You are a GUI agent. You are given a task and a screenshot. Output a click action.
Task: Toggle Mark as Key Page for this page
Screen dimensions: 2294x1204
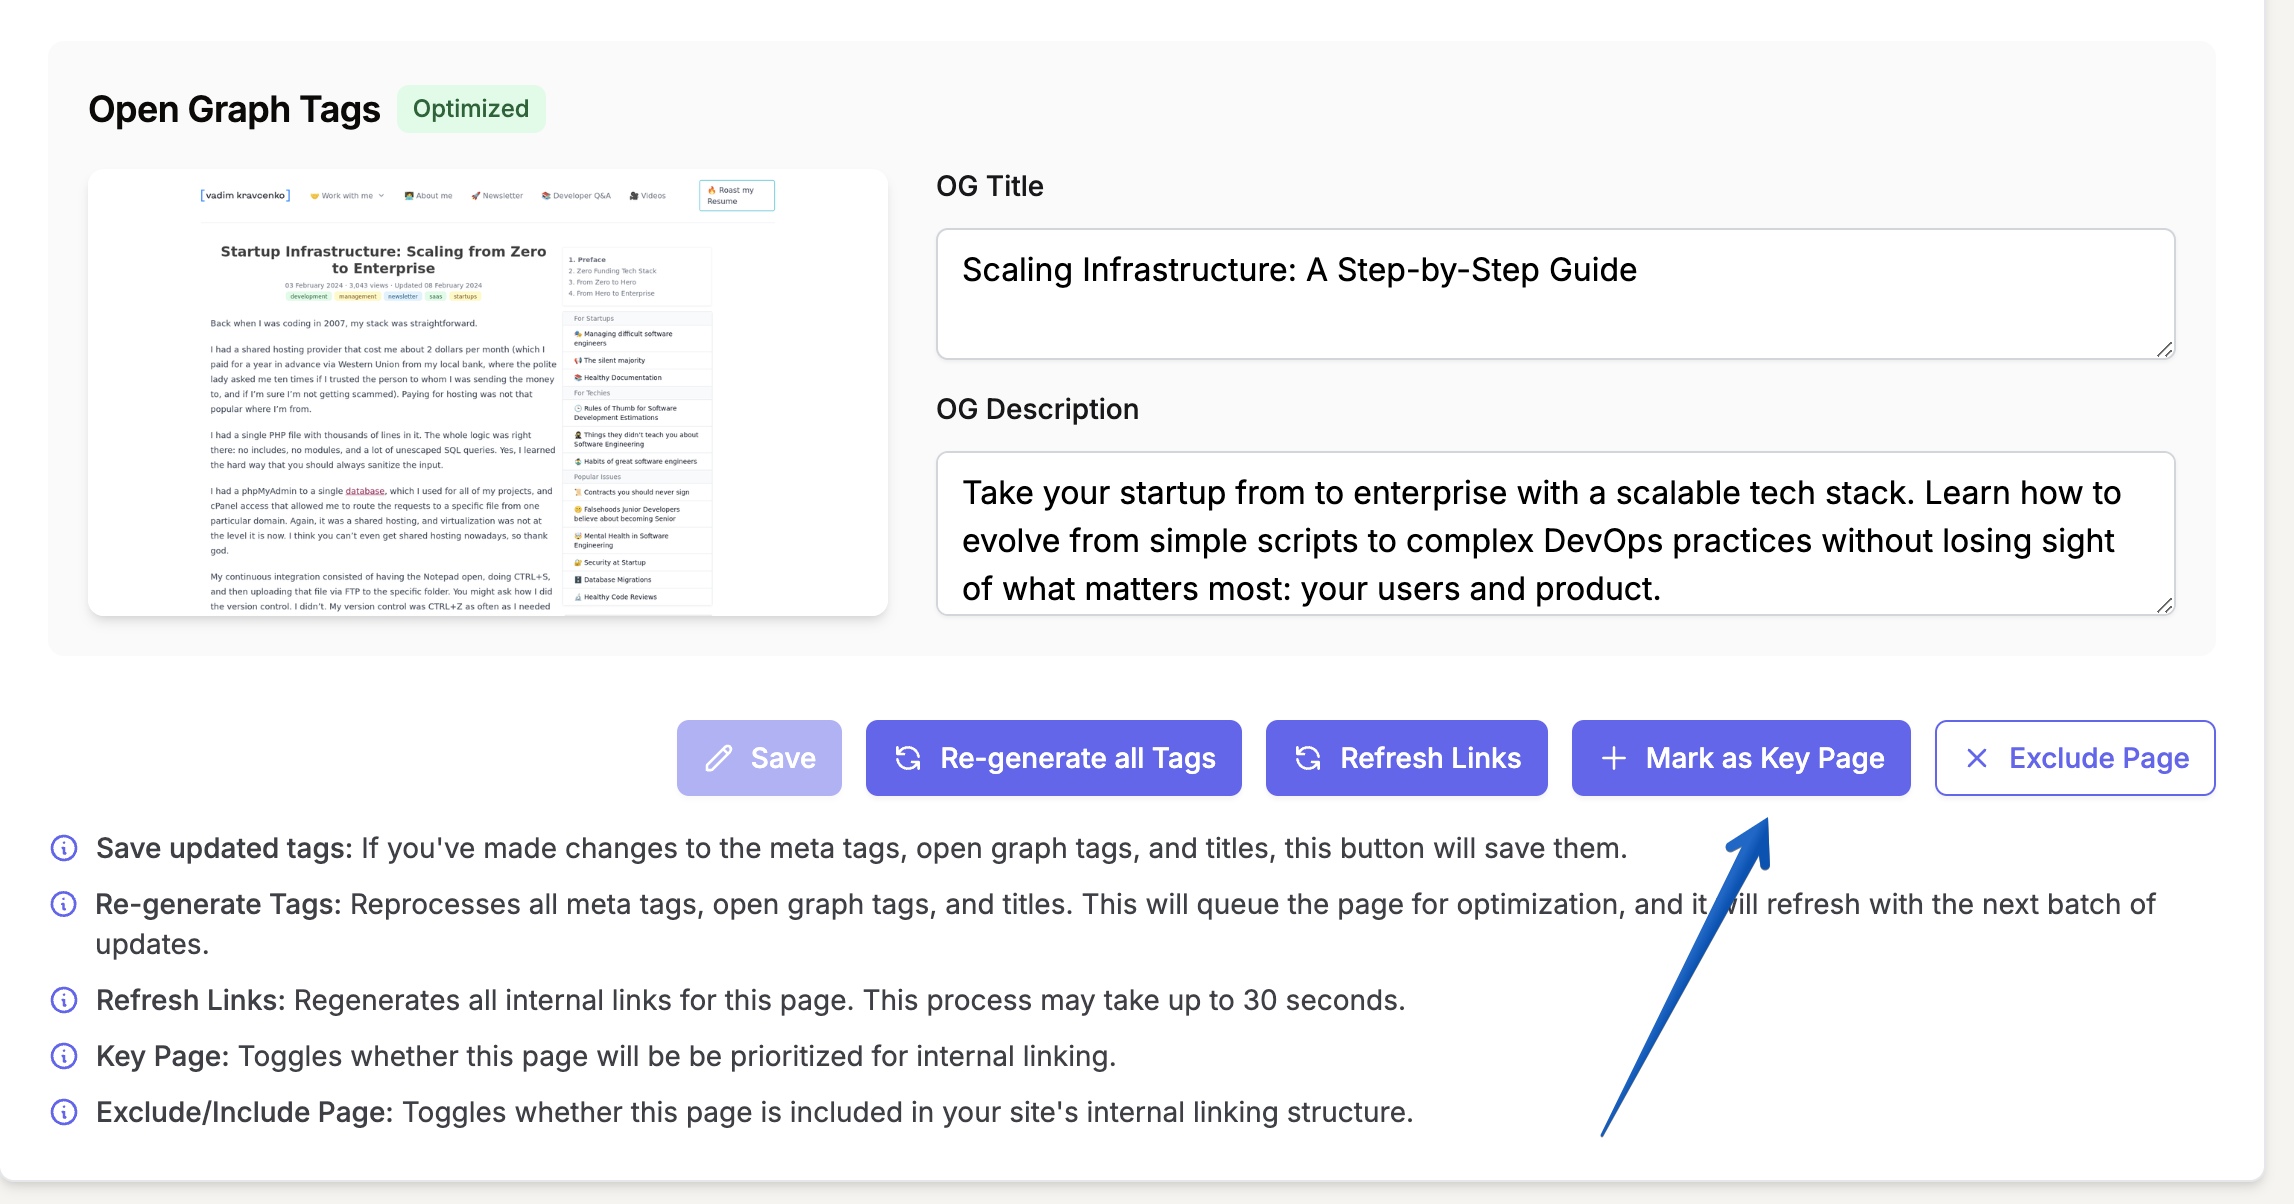pos(1740,757)
